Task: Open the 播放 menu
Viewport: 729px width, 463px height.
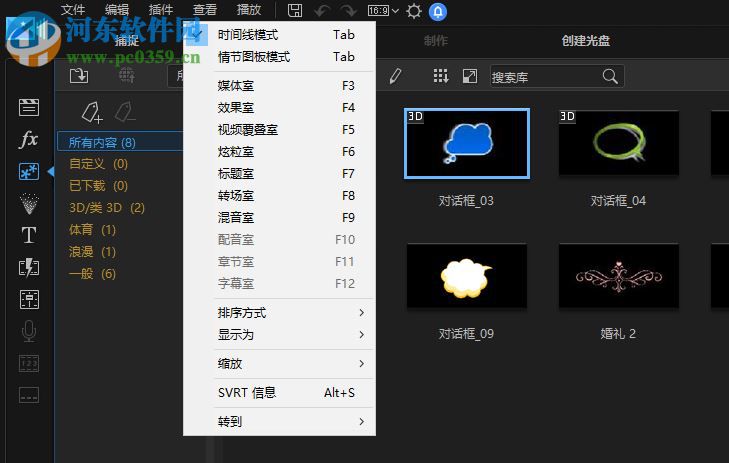Action: point(249,10)
